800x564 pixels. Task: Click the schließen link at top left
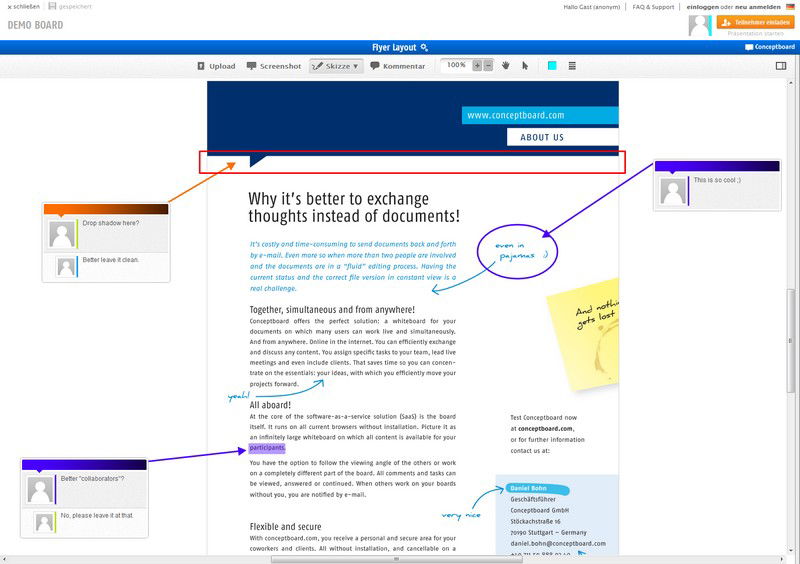pyautogui.click(x=23, y=7)
